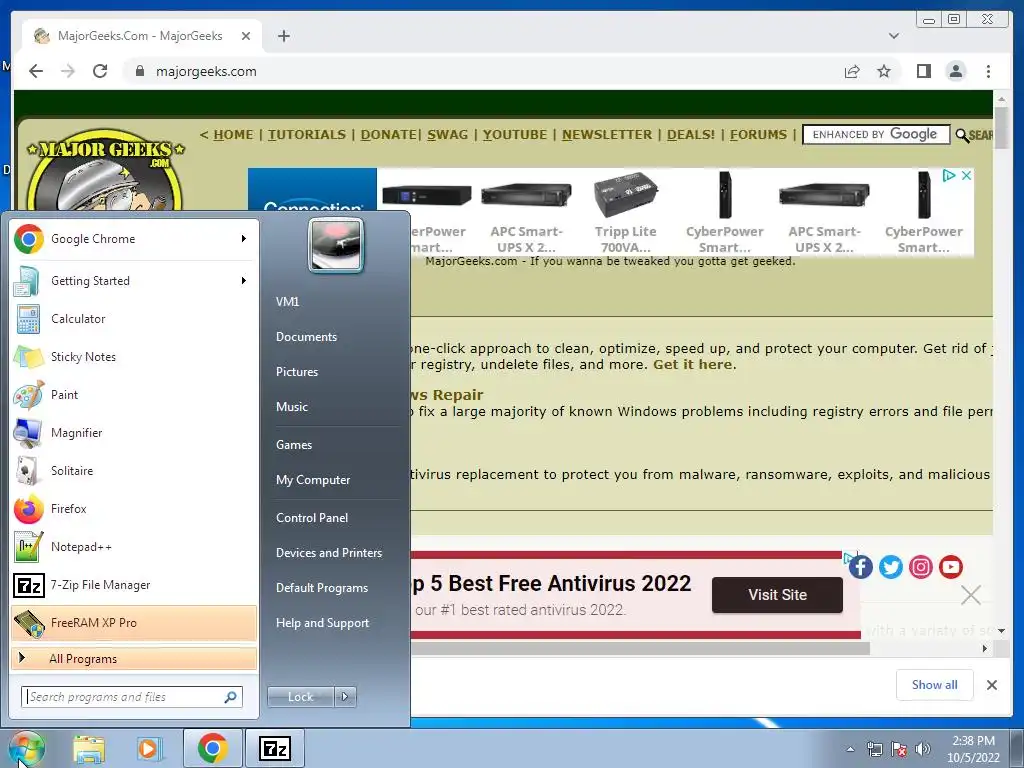Launch FreeRAM XP Pro from Start menu
This screenshot has height=768, width=1024.
pos(134,622)
